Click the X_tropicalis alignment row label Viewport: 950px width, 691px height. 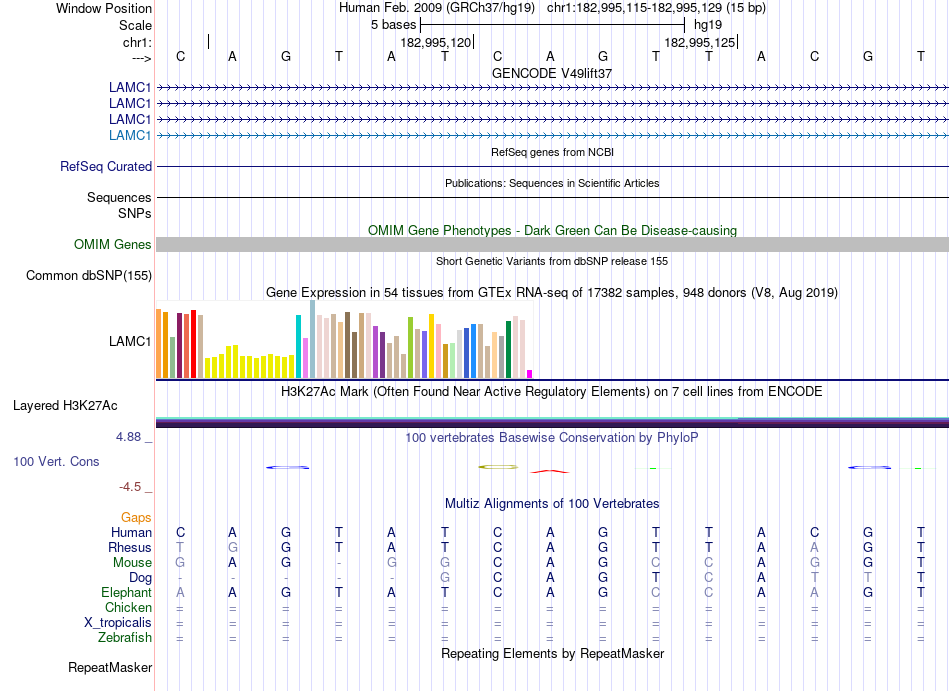pyautogui.click(x=118, y=623)
